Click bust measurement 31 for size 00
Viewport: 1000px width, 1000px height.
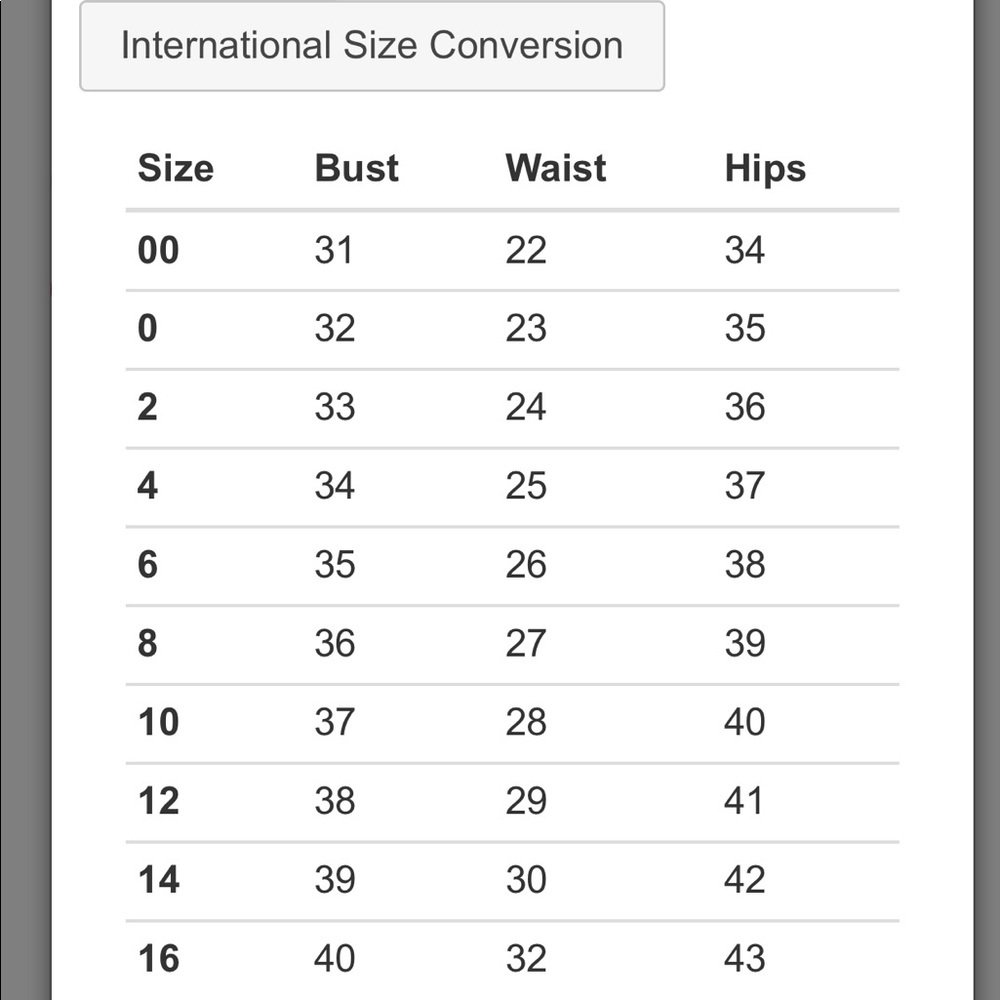[333, 250]
